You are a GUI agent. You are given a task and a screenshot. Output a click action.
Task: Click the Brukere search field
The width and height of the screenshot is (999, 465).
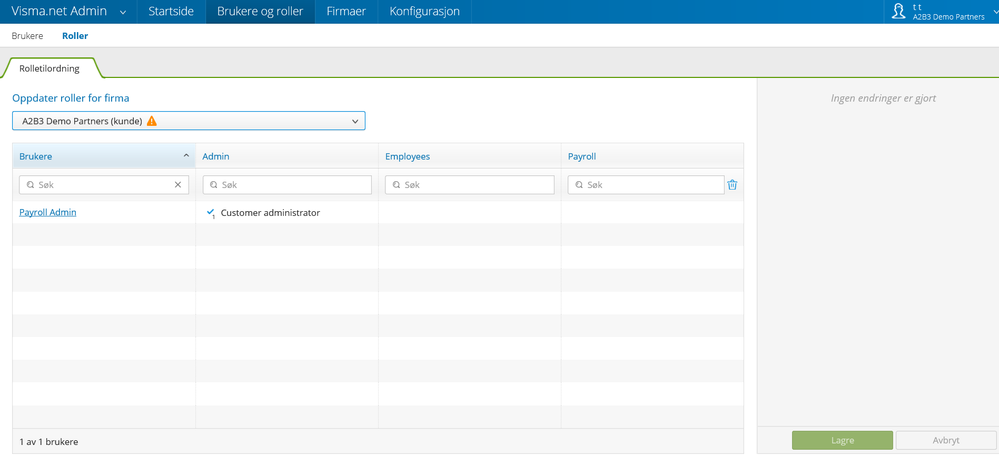point(104,185)
